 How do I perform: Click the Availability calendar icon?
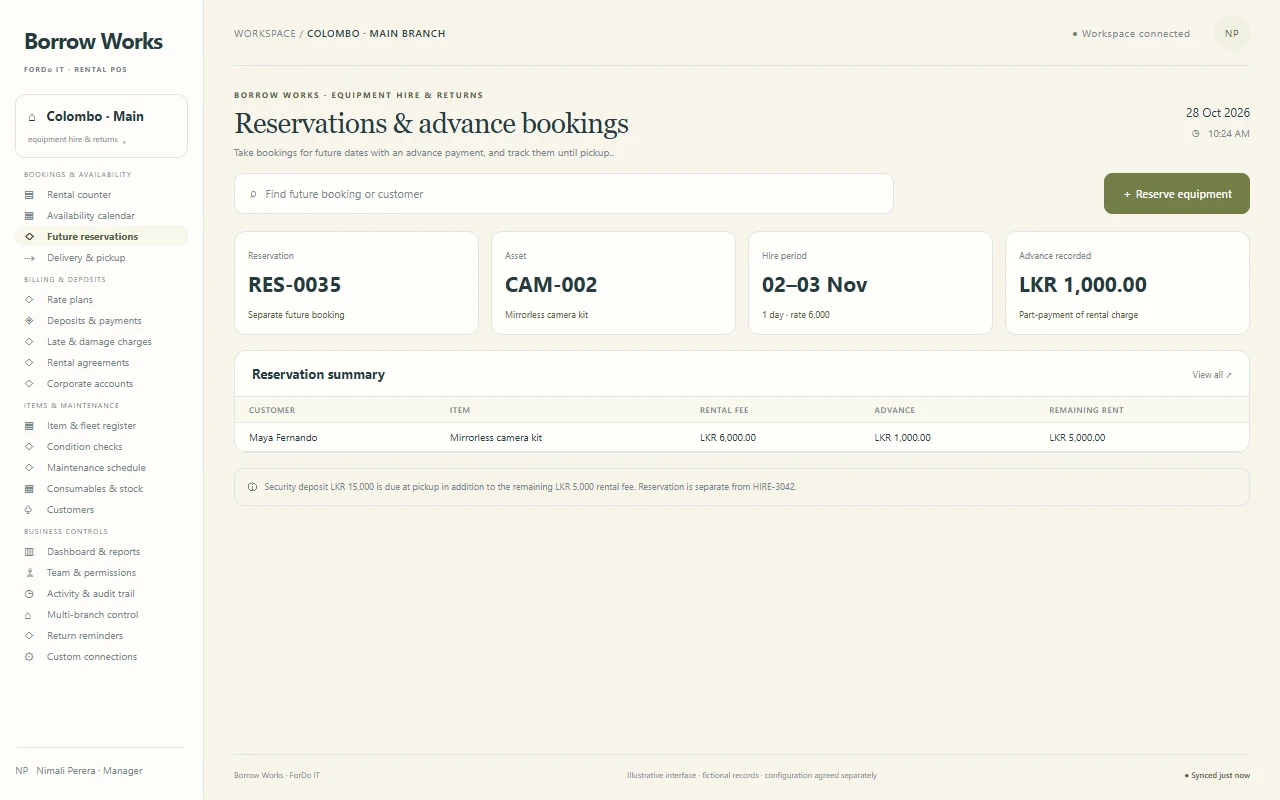(29, 216)
